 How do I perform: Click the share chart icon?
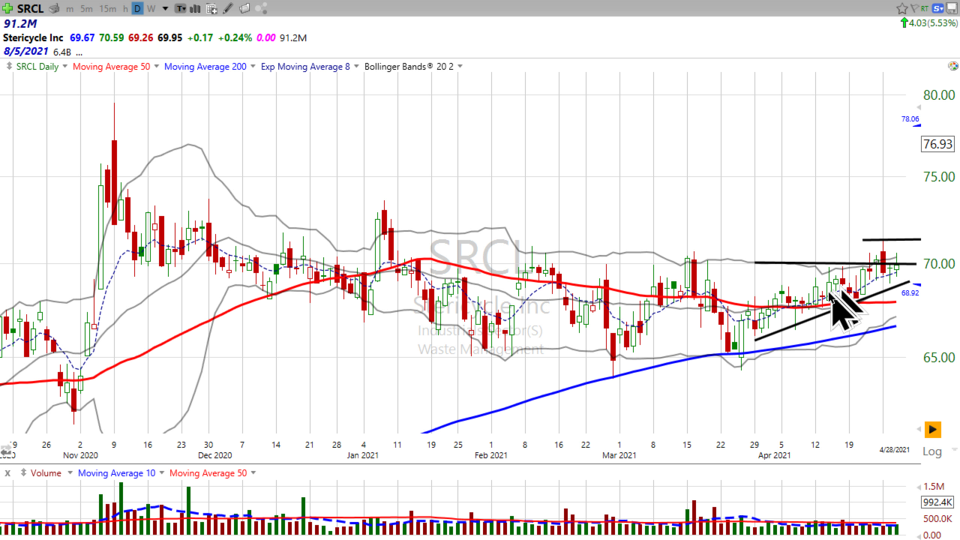tap(261, 9)
